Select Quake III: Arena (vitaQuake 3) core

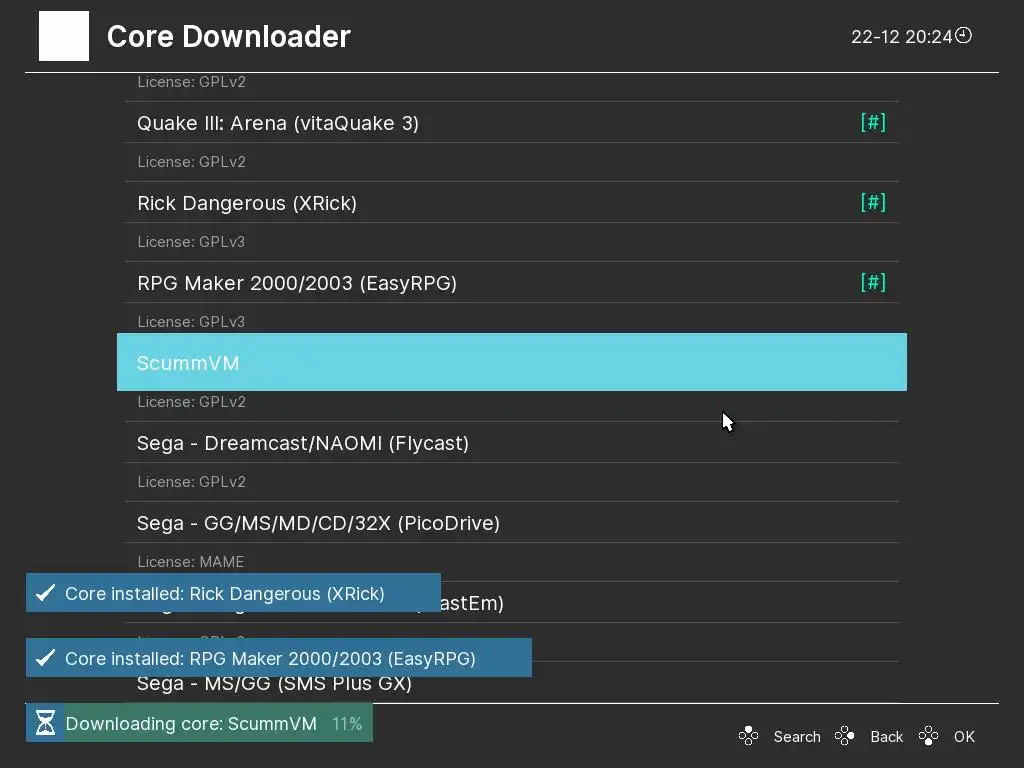(512, 123)
